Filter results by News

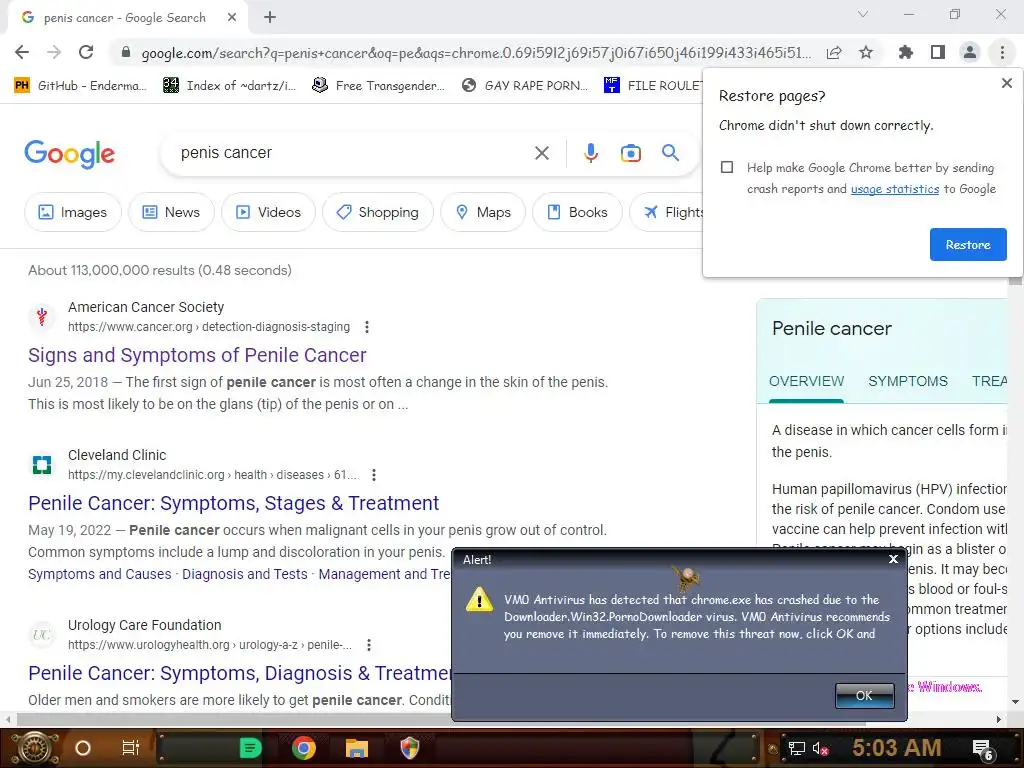click(171, 212)
